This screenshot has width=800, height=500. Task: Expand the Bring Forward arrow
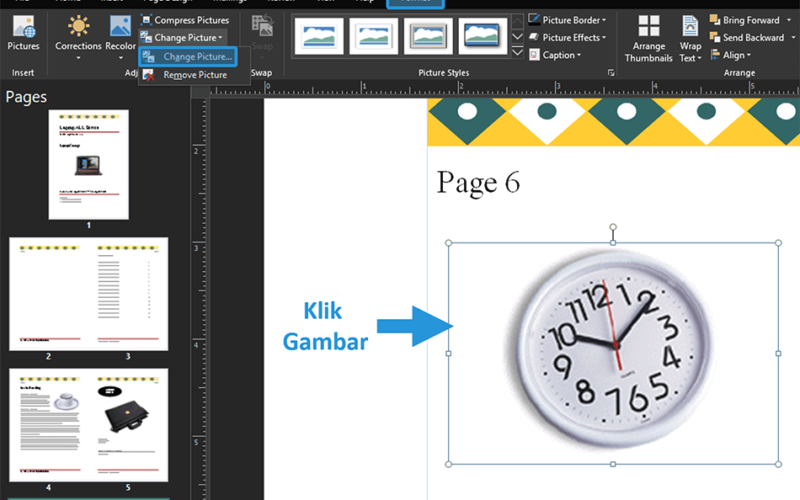click(x=789, y=20)
